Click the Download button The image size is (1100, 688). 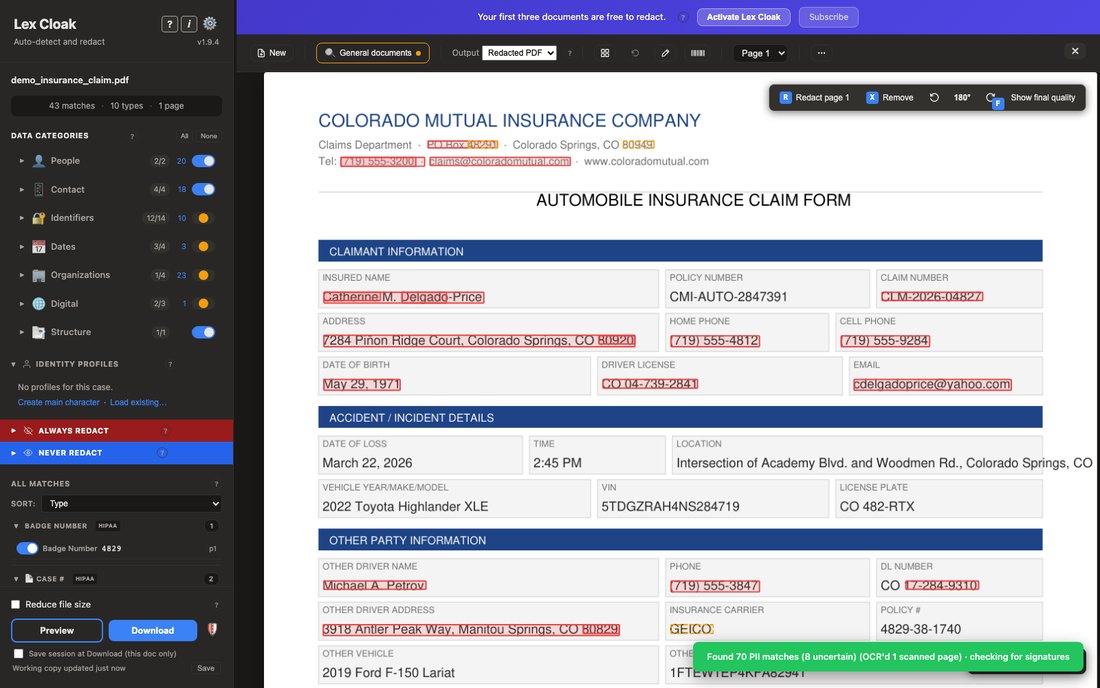point(153,630)
